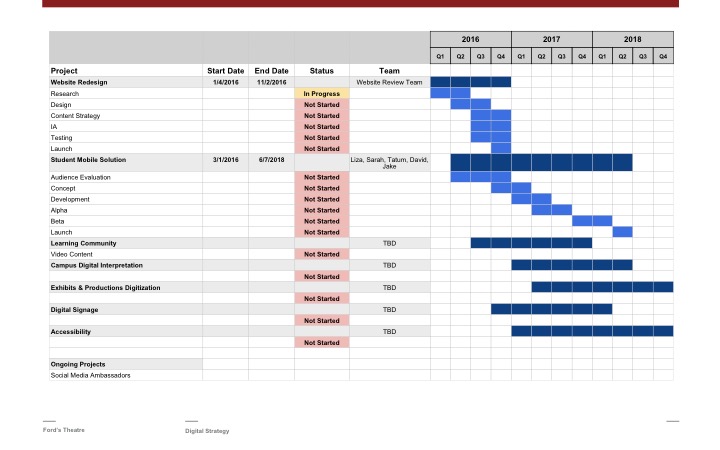Select the 2018 Q1 quarter header
The height and width of the screenshot is (450, 720).
tap(602, 56)
